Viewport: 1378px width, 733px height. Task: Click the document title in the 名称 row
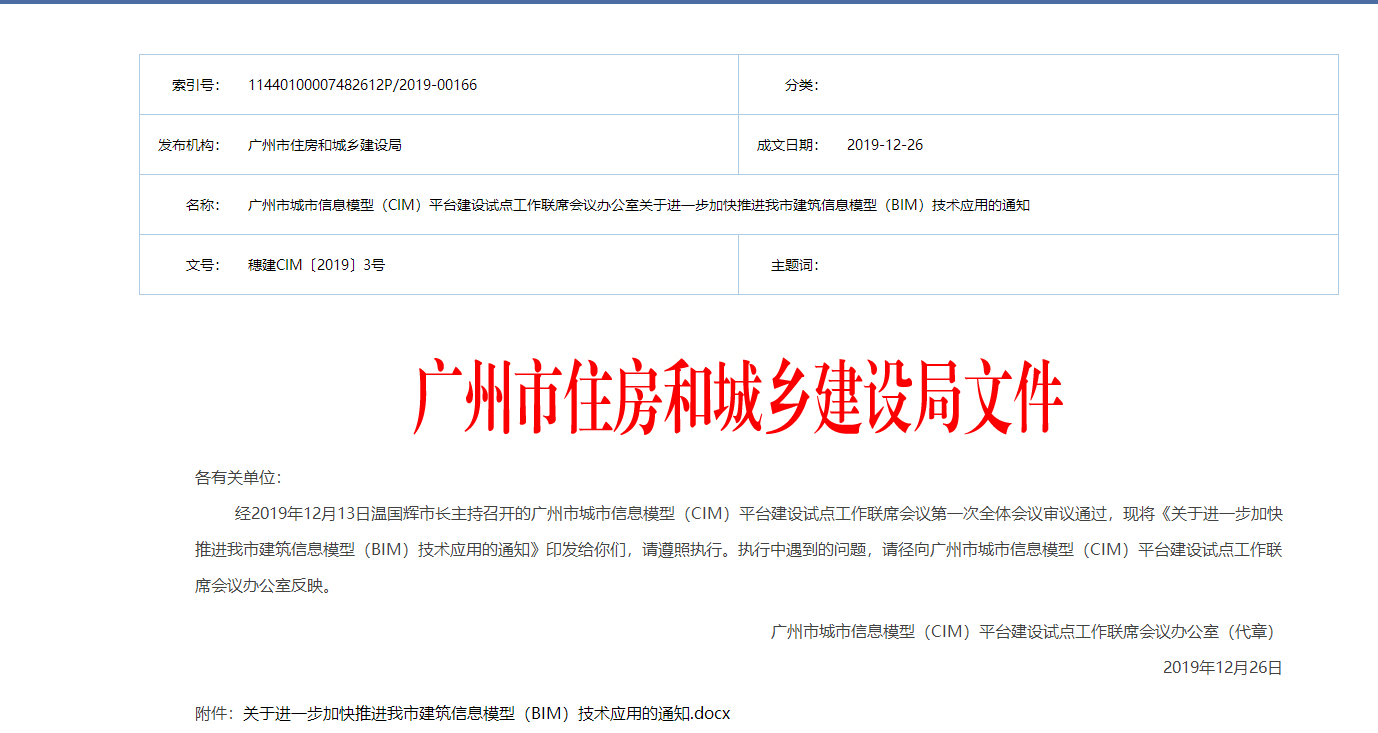pos(639,205)
